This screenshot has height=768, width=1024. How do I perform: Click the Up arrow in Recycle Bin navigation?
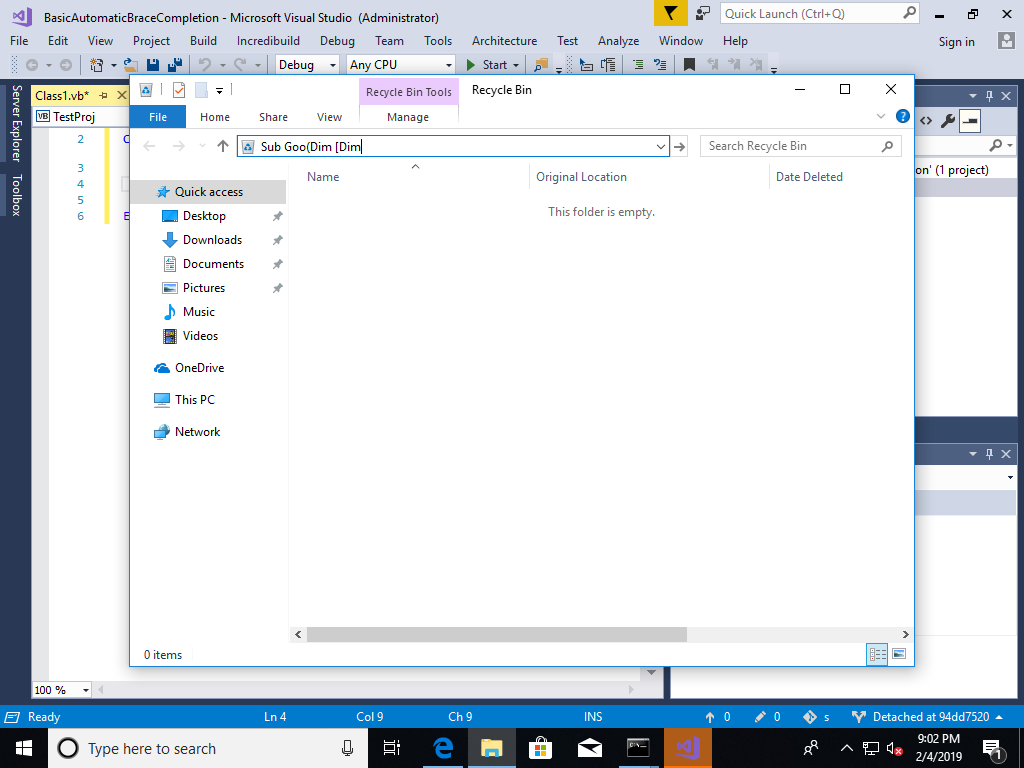tap(223, 146)
